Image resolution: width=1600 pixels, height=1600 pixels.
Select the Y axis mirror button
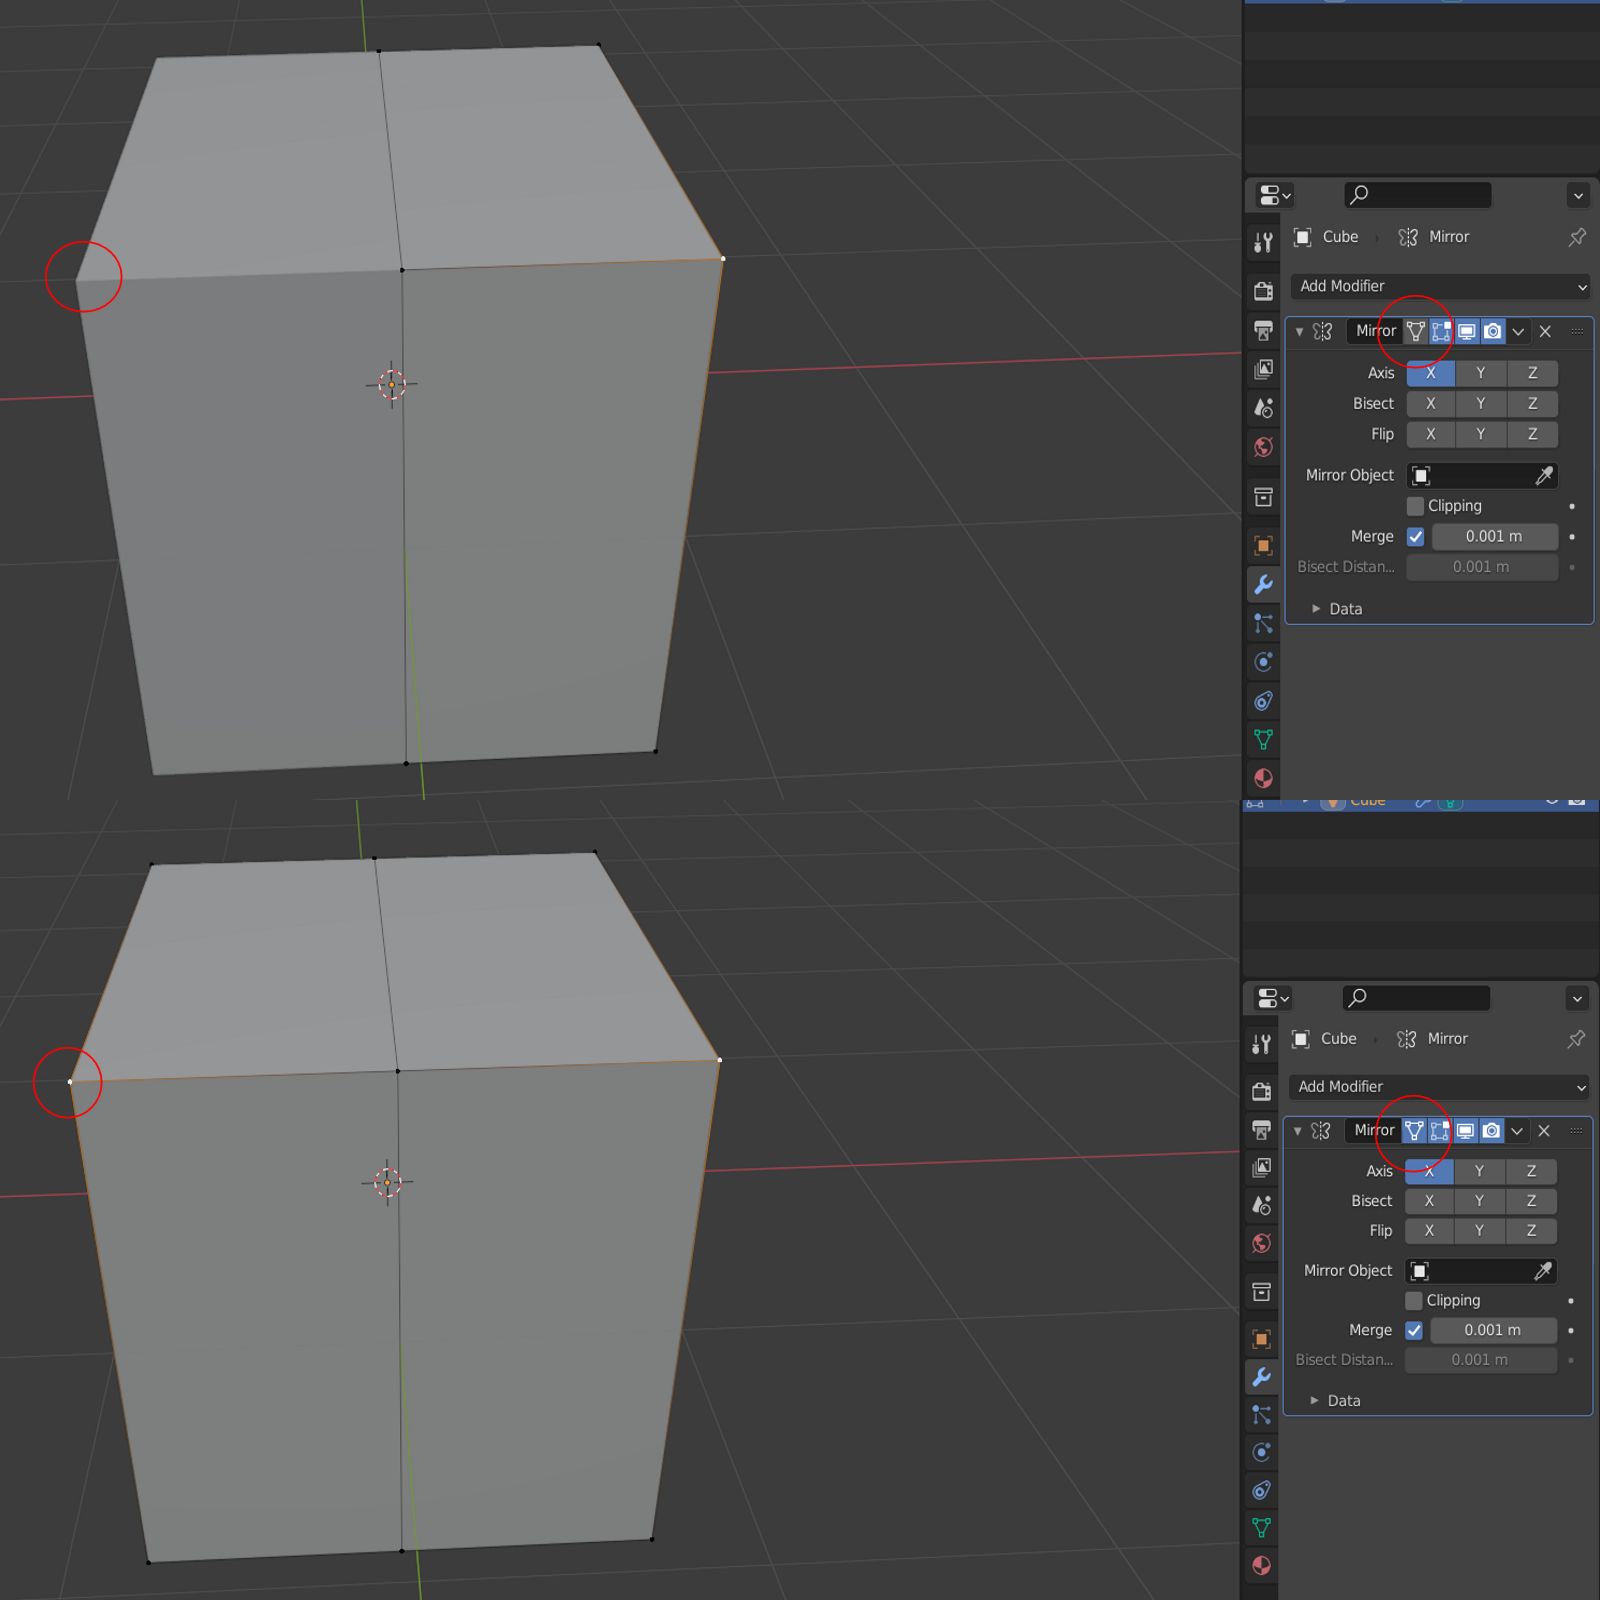(1481, 373)
